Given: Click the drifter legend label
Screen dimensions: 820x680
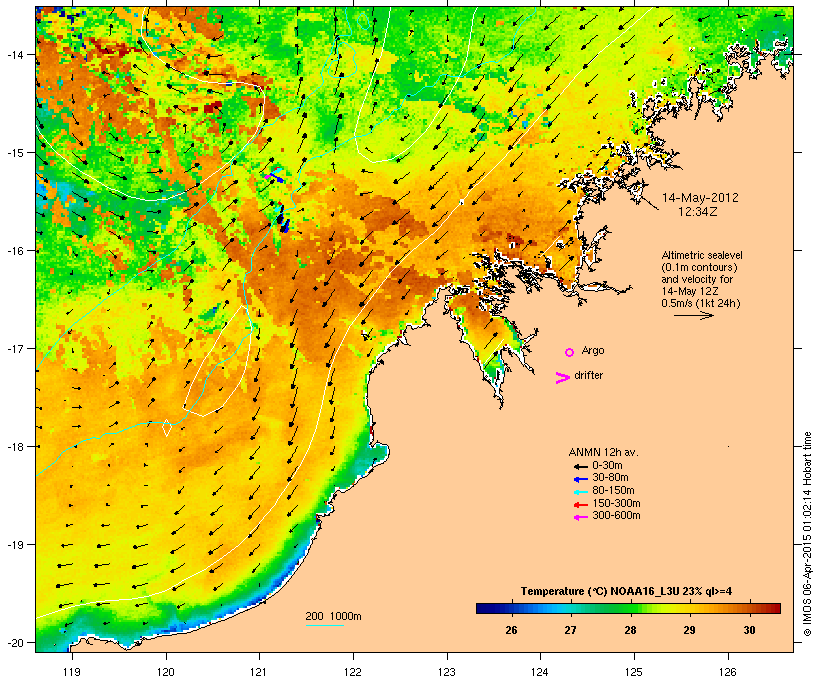Looking at the screenshot, I should [x=588, y=375].
